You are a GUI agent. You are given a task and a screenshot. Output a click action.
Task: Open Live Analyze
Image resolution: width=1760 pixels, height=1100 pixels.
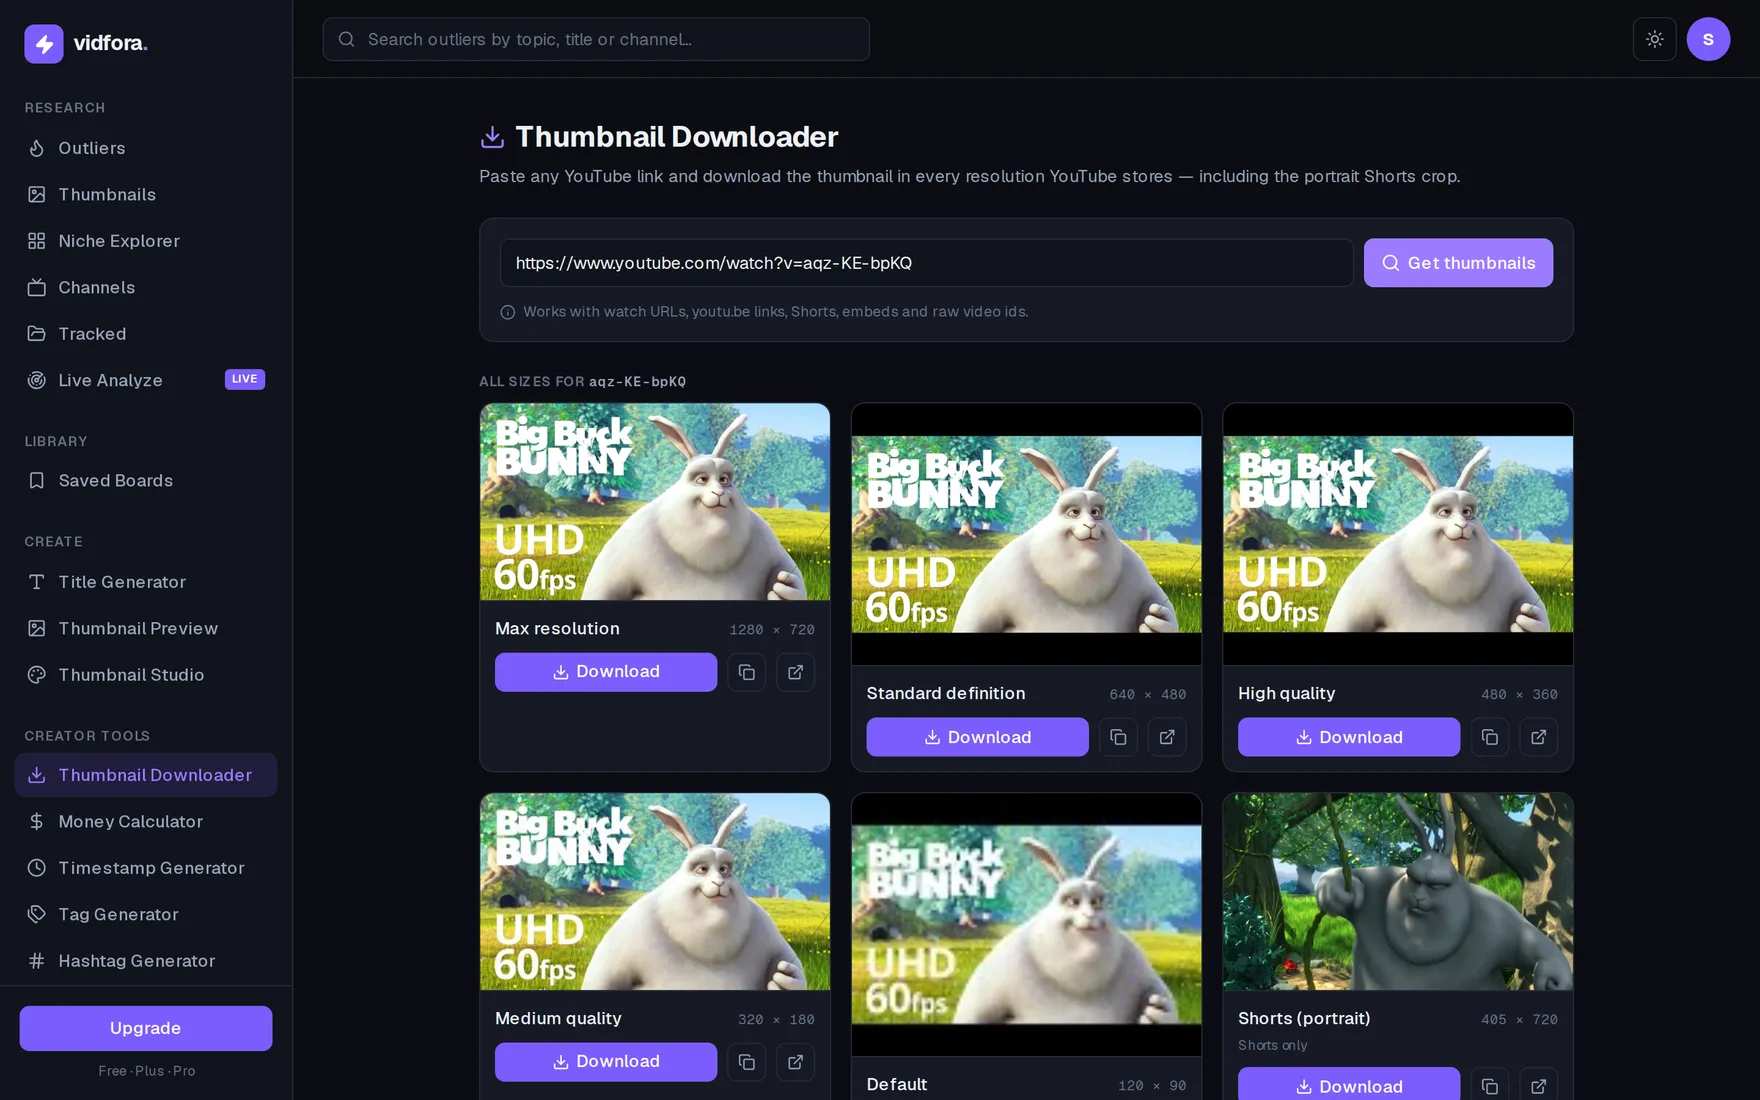coord(146,380)
